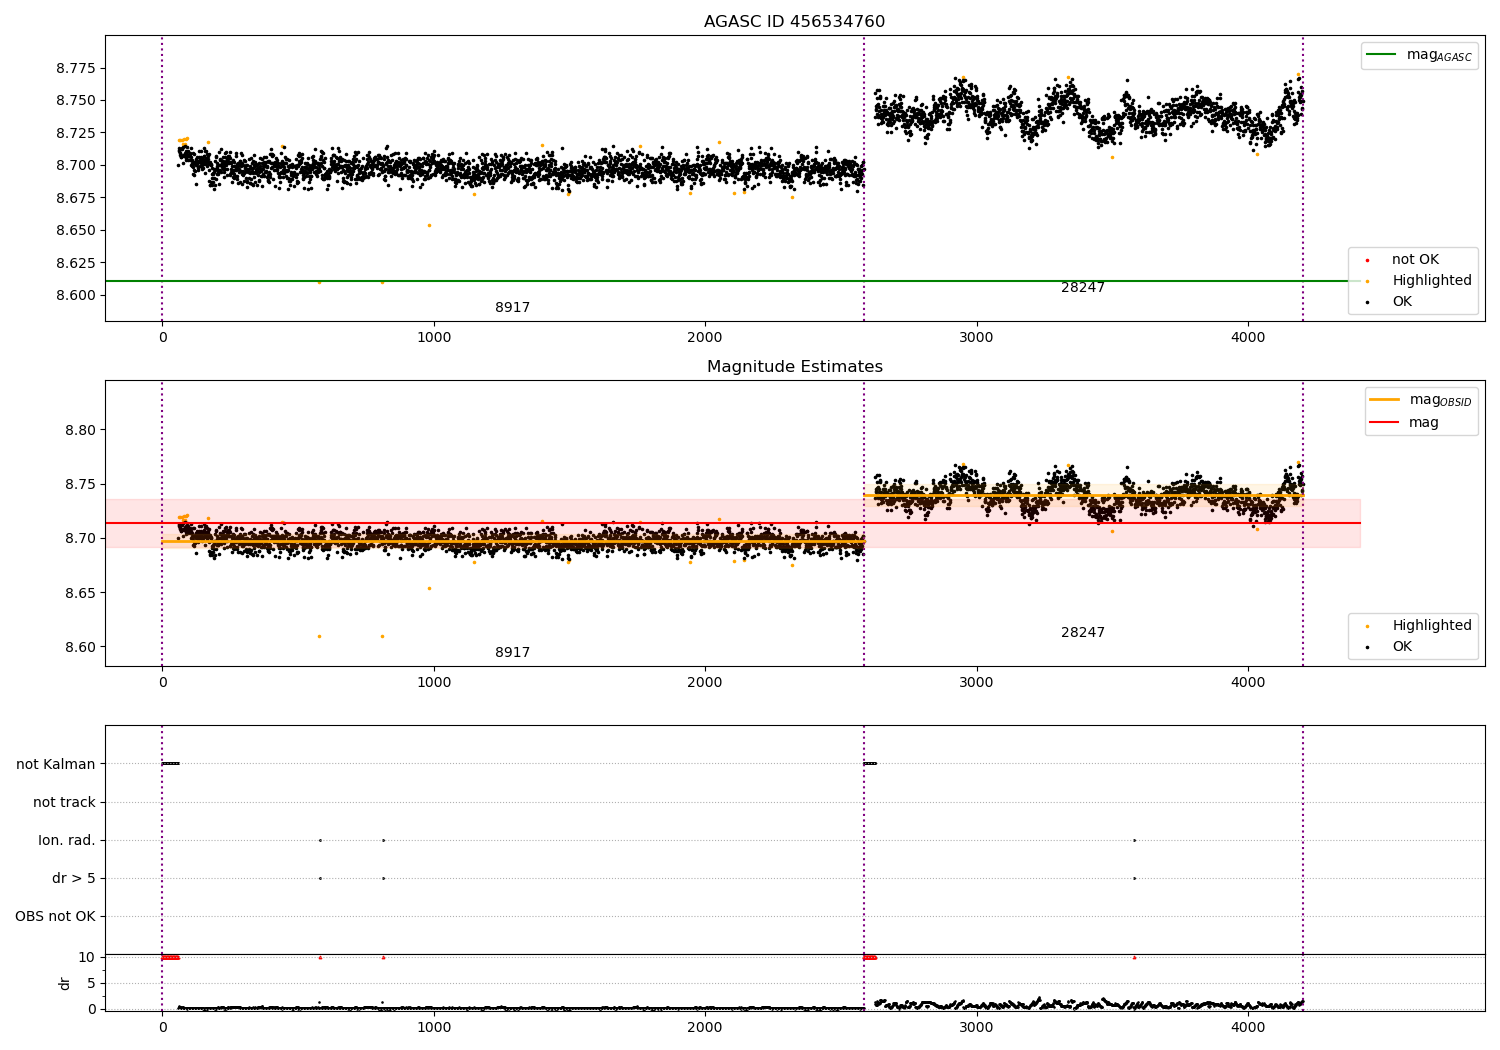Click x-axis tick 2000 under the AGASC ID plot
1500x1050 pixels.
pos(705,338)
